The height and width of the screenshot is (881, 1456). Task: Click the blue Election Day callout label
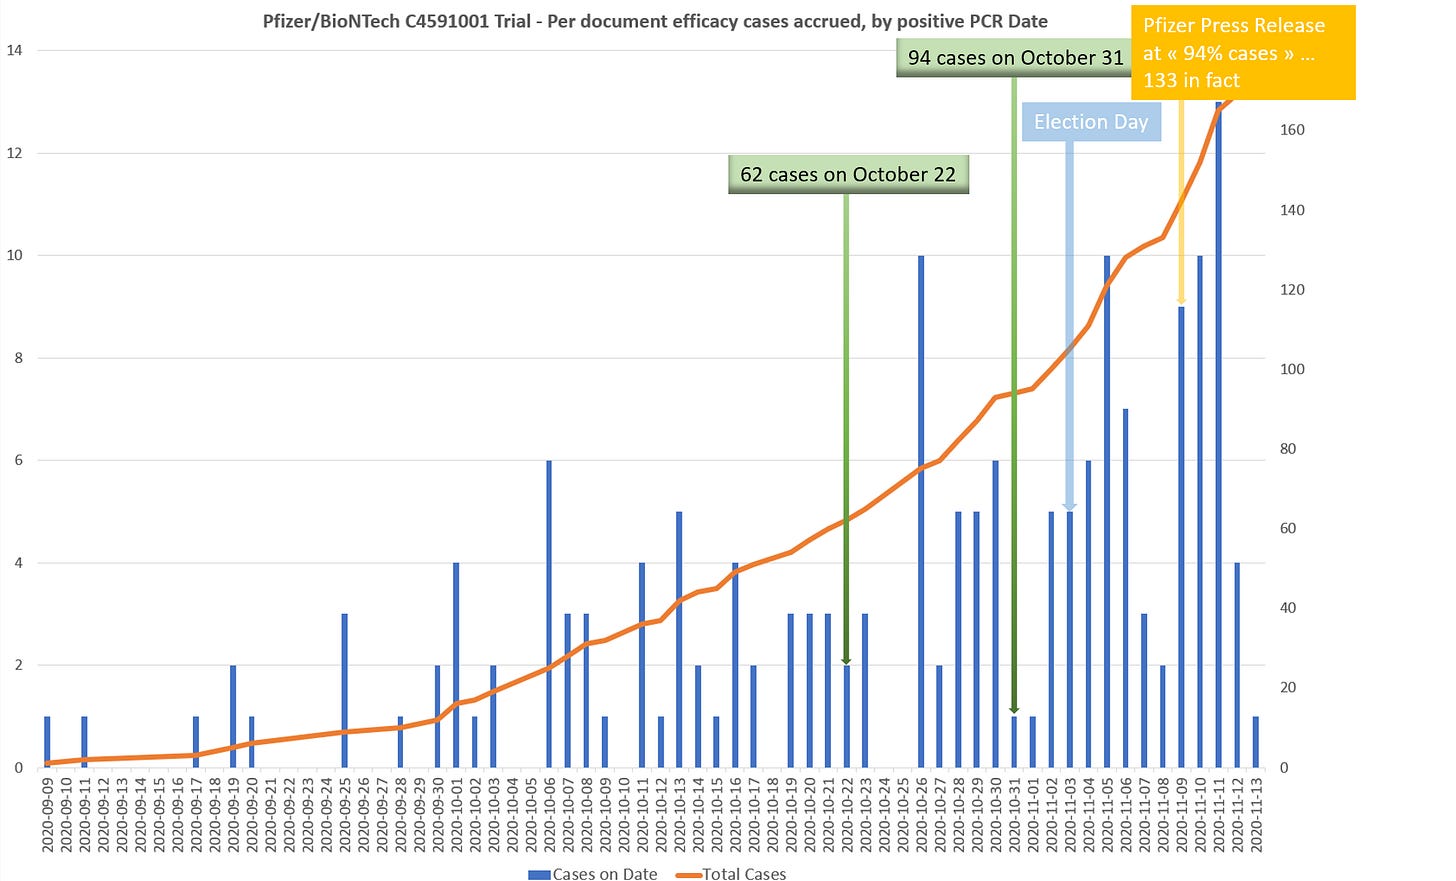(1090, 122)
